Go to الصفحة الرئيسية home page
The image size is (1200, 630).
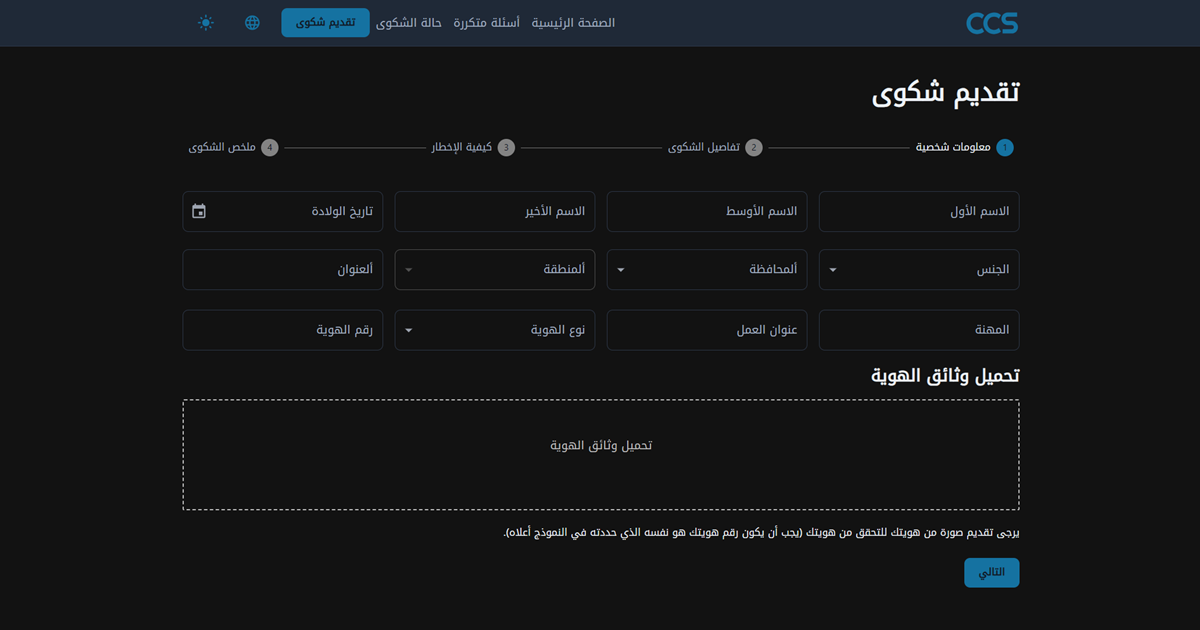(x=573, y=23)
